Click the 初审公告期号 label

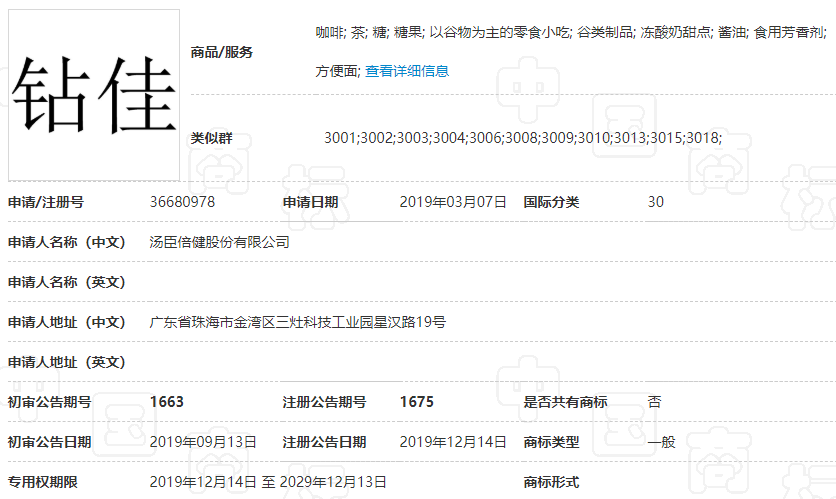(x=50, y=402)
